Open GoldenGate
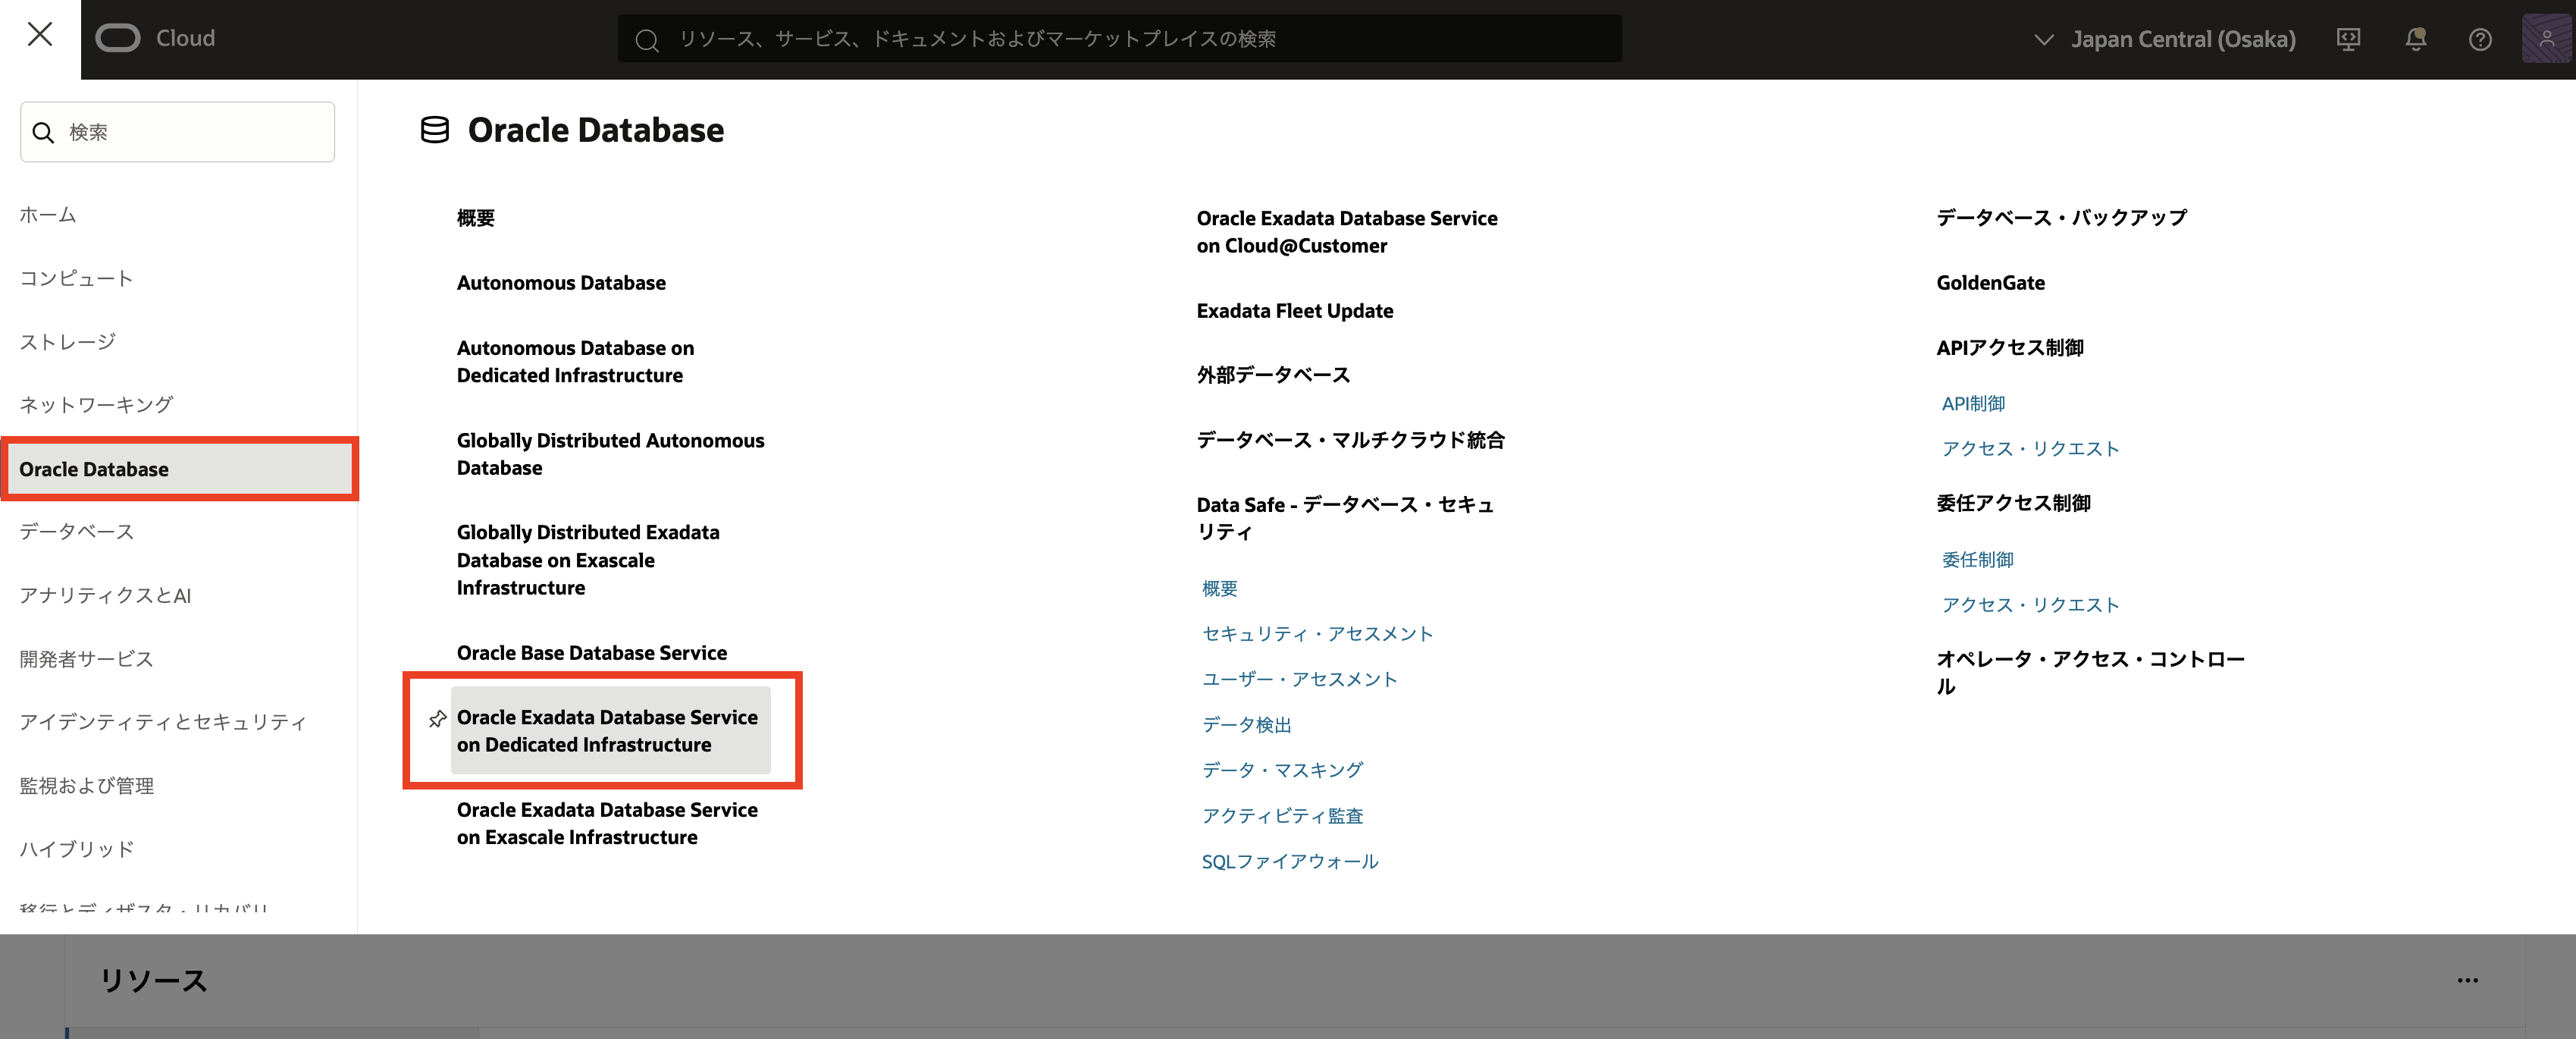This screenshot has height=1039, width=2576. 1990,283
